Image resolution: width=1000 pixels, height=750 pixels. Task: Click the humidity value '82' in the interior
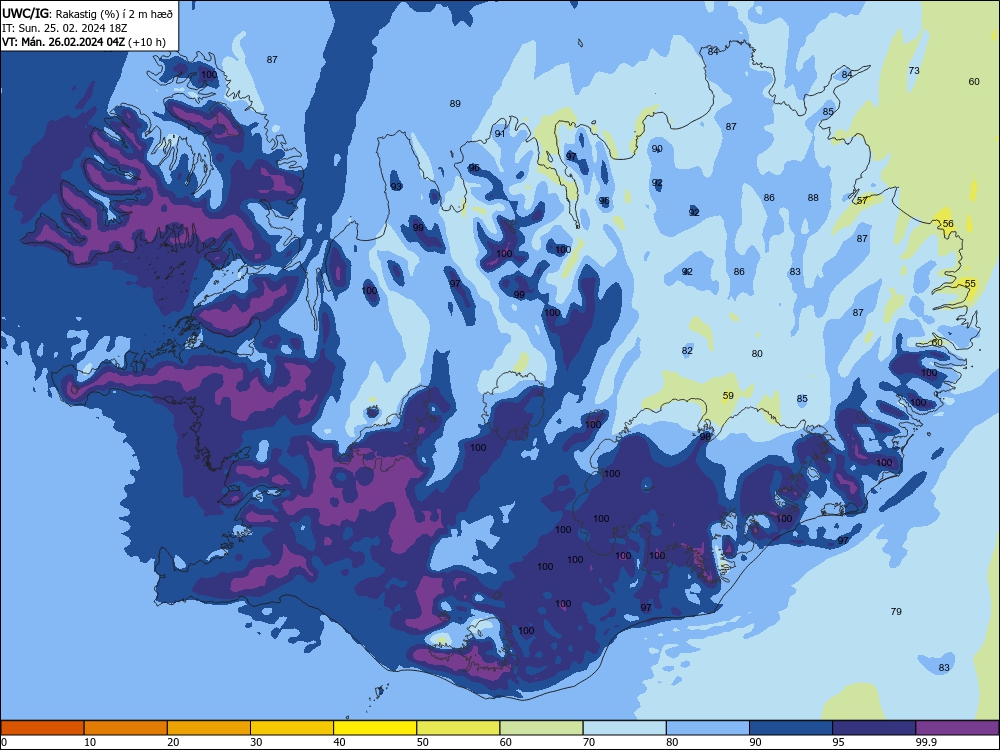pos(687,351)
